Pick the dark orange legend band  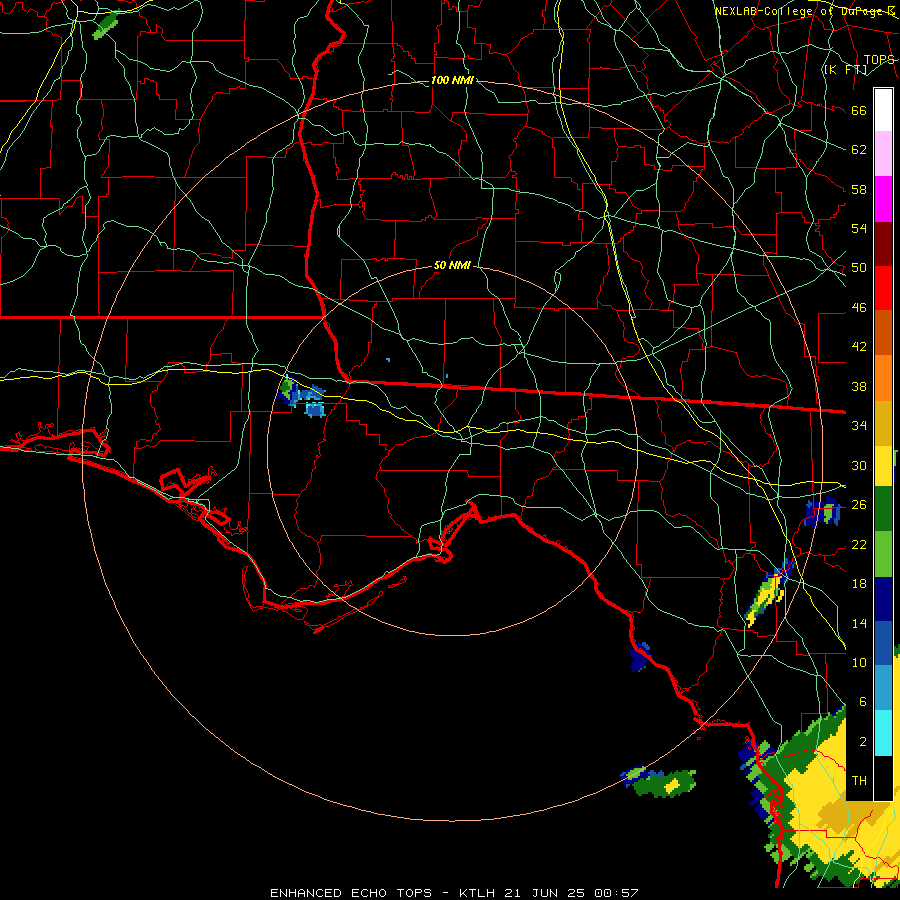(883, 333)
